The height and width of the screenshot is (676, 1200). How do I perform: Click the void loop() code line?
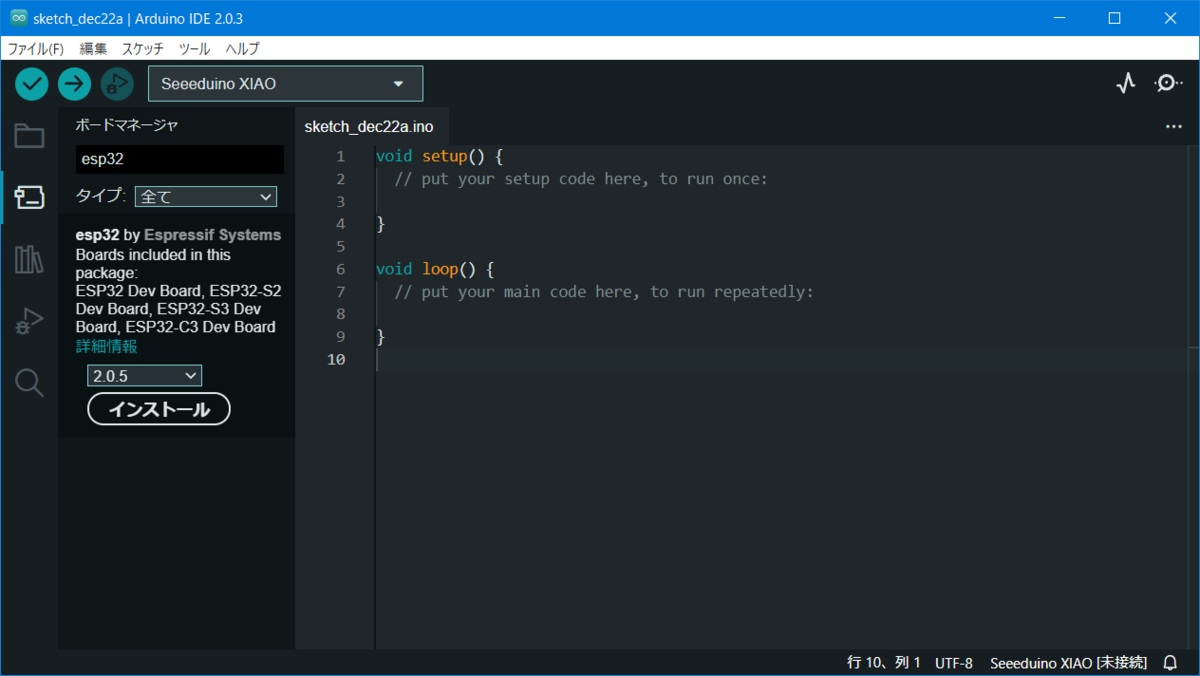click(435, 269)
